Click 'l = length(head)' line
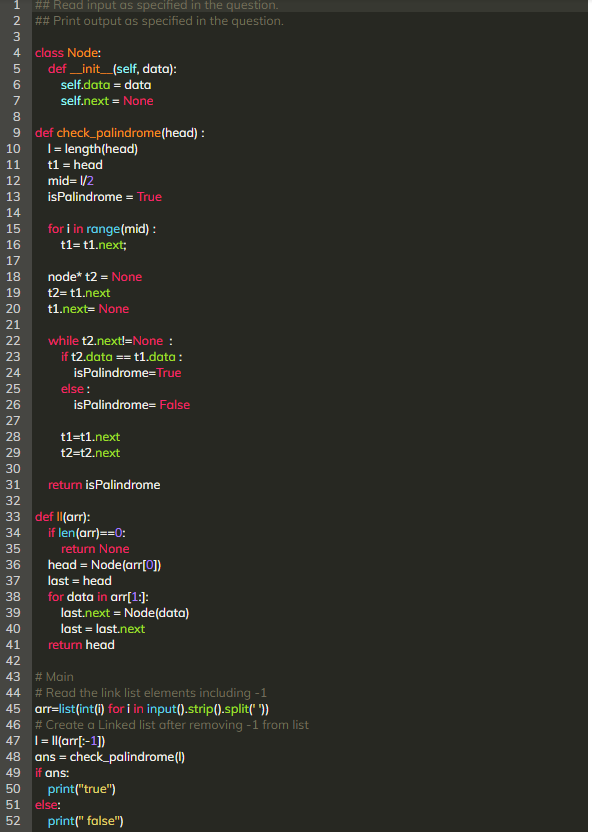Viewport: 592px width, 832px height. pyautogui.click(x=93, y=149)
